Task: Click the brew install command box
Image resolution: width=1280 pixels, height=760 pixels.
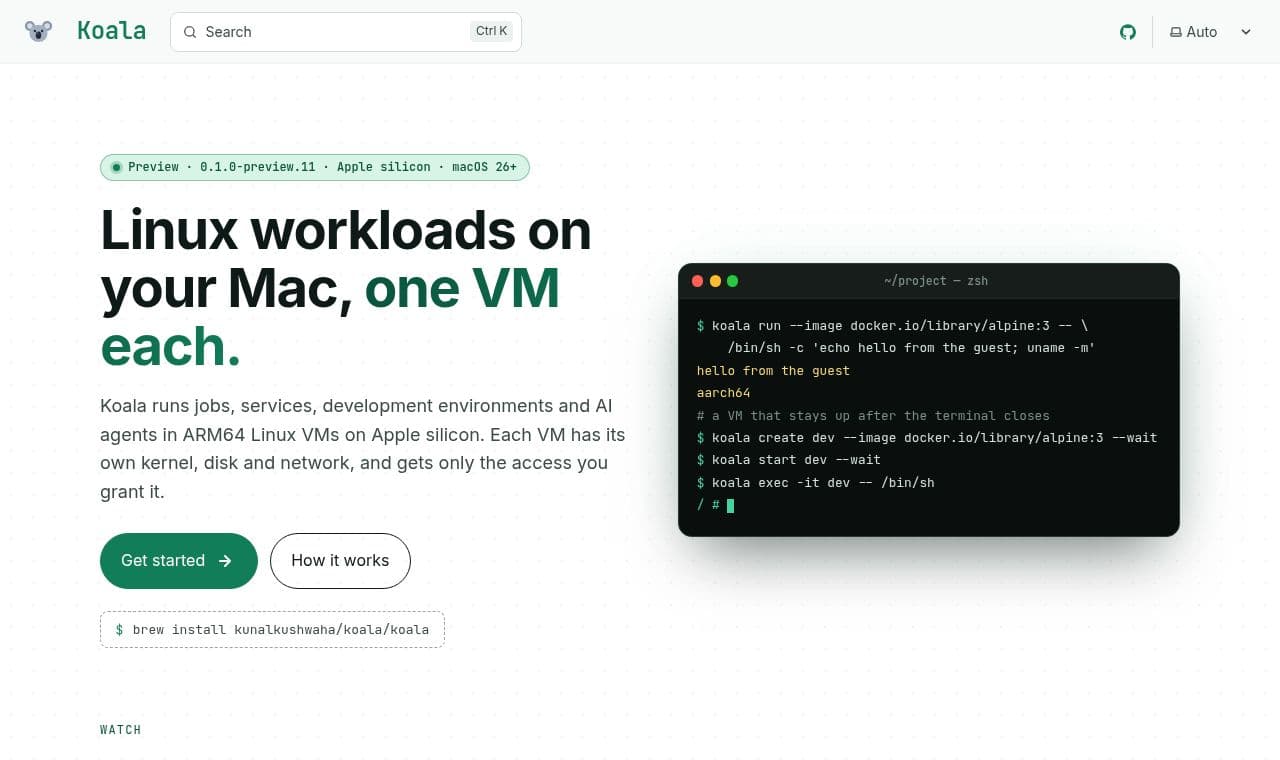Action: [272, 630]
